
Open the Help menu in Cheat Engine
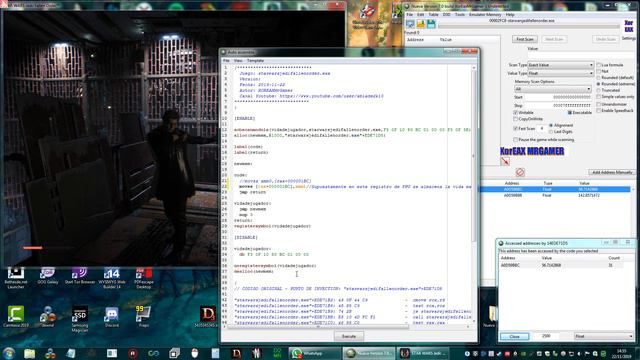tap(510, 15)
